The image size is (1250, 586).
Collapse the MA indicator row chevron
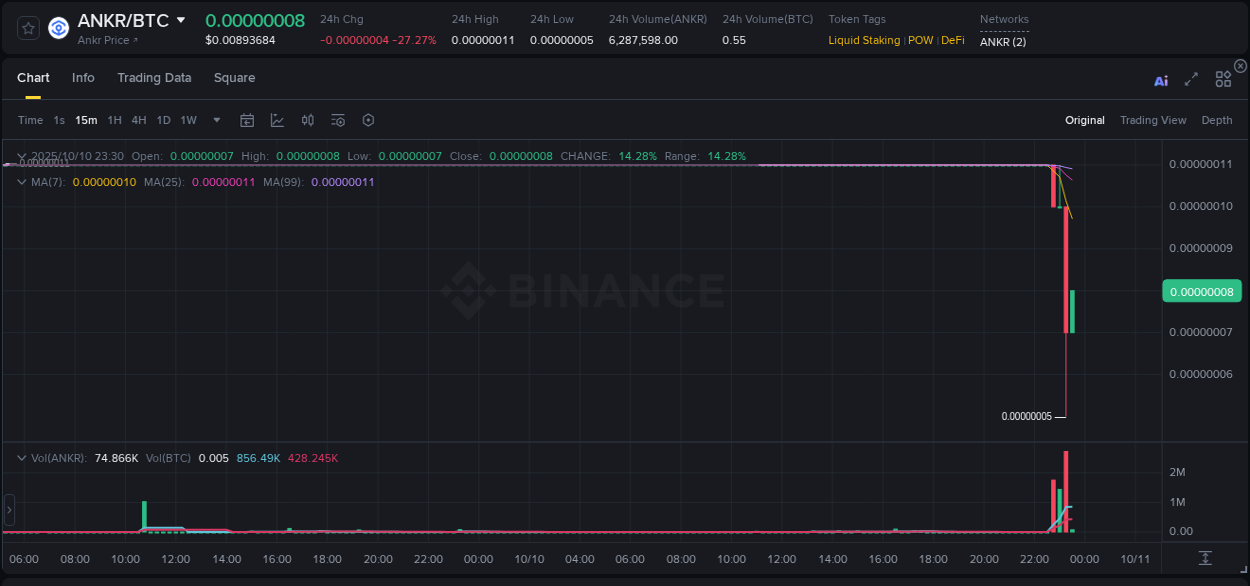pos(20,182)
